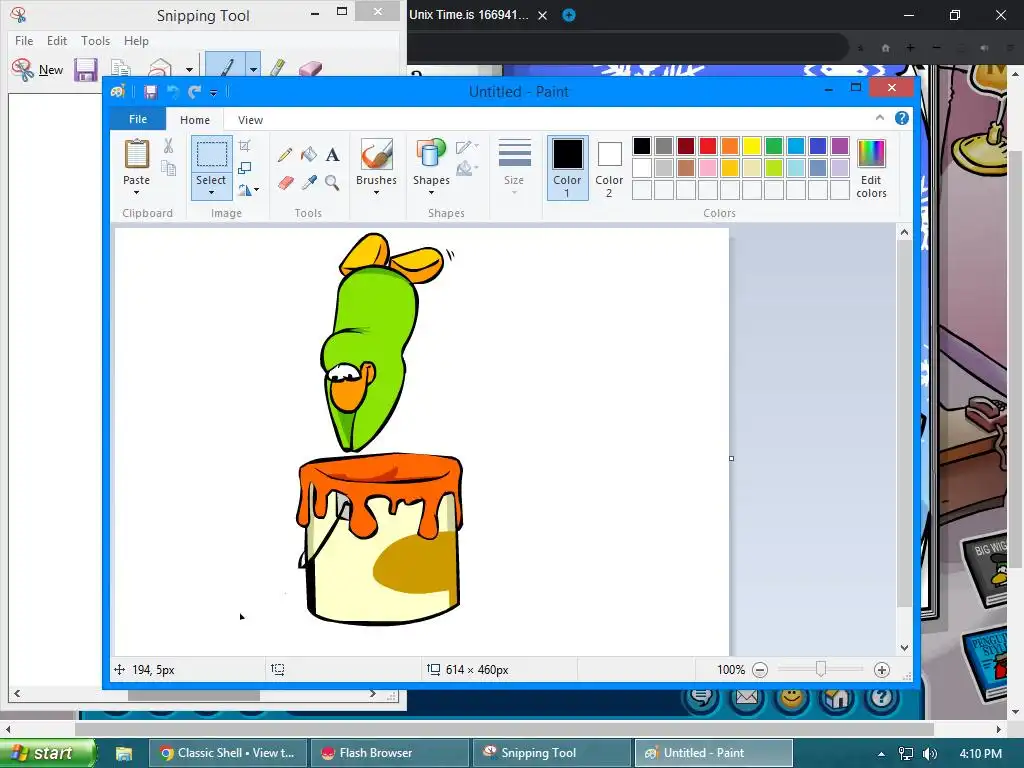Click the Redo arrow in Paint title bar
Screen dimensions: 1024x768
(x=194, y=92)
